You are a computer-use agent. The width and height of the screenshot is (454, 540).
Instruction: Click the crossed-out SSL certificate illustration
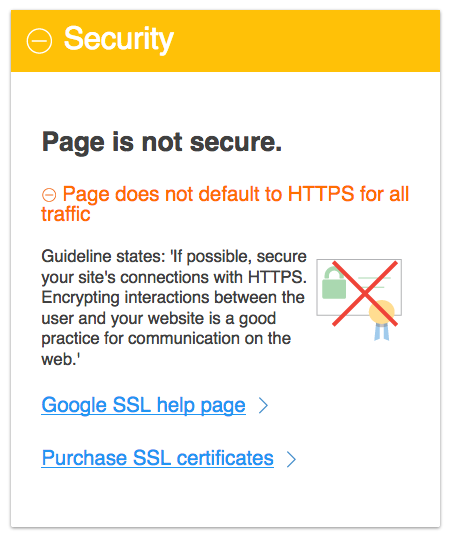(359, 299)
